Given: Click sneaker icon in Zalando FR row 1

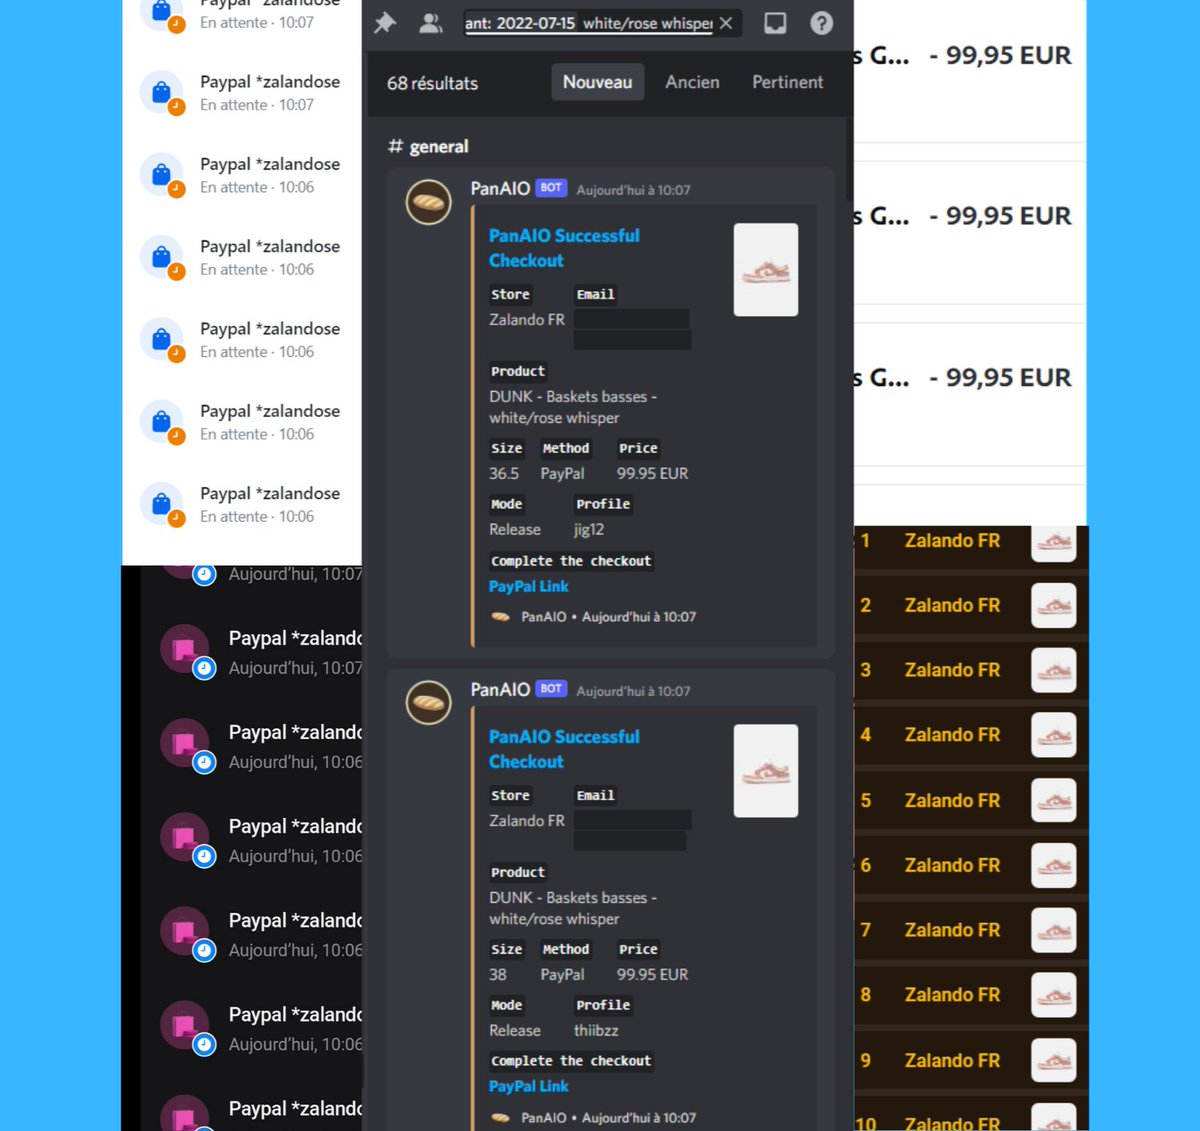Looking at the screenshot, I should click(x=1054, y=543).
